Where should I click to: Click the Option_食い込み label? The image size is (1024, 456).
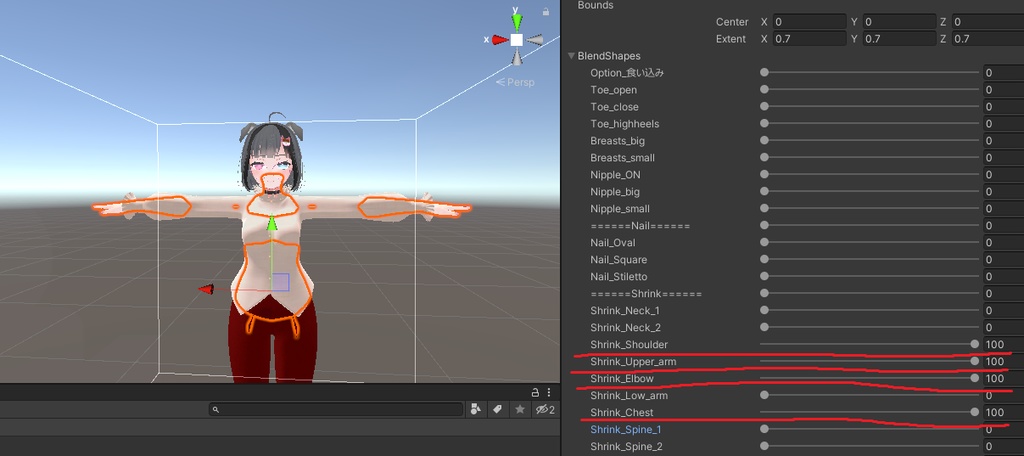[x=627, y=73]
